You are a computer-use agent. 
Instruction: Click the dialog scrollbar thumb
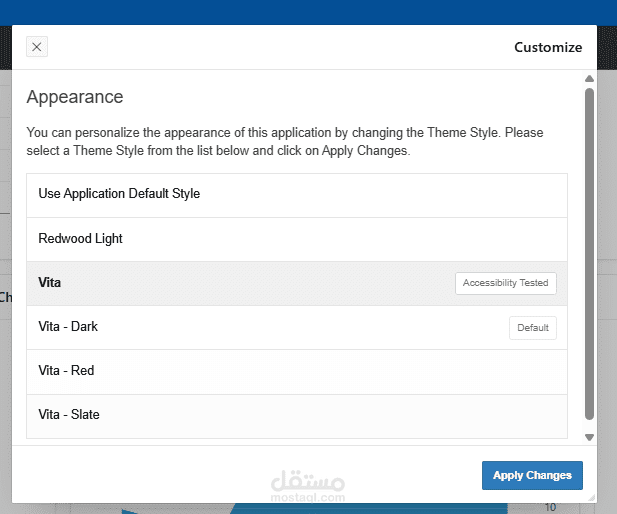coord(589,250)
